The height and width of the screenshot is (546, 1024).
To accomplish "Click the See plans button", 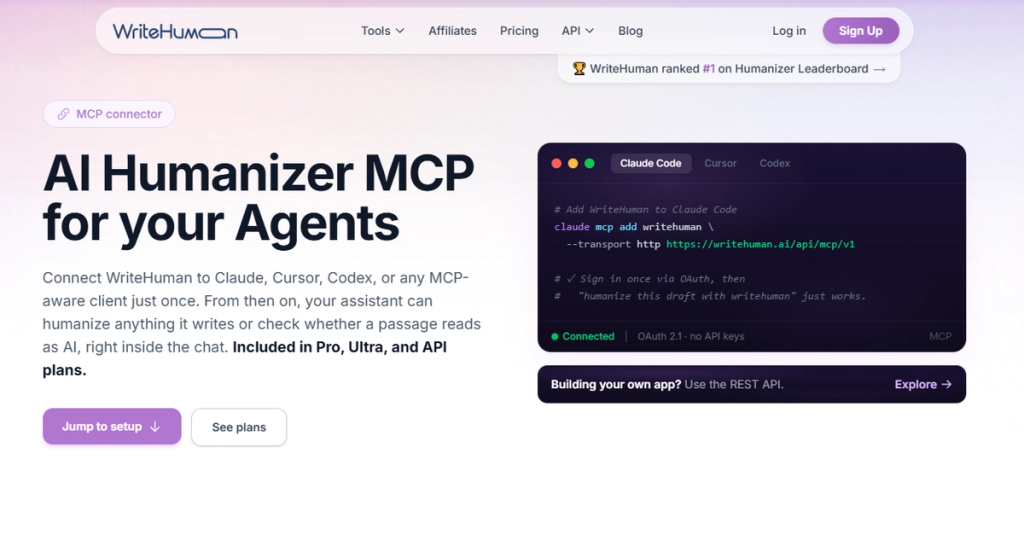I will pos(239,427).
